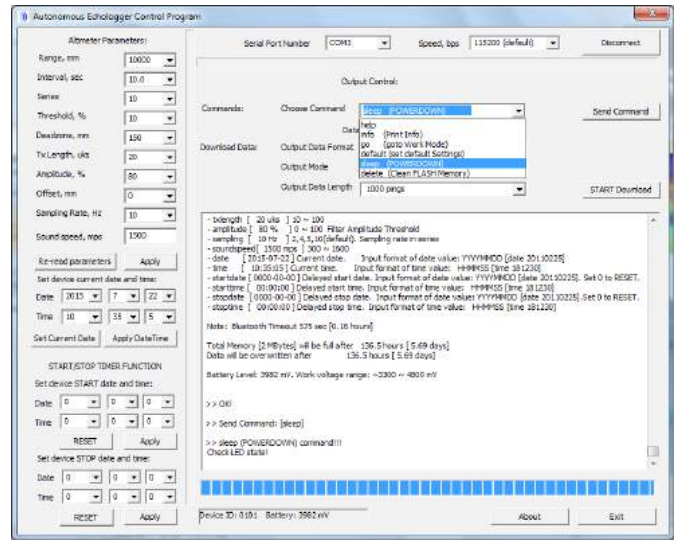Expand the Serial Port Number COM3 dropdown

382,44
